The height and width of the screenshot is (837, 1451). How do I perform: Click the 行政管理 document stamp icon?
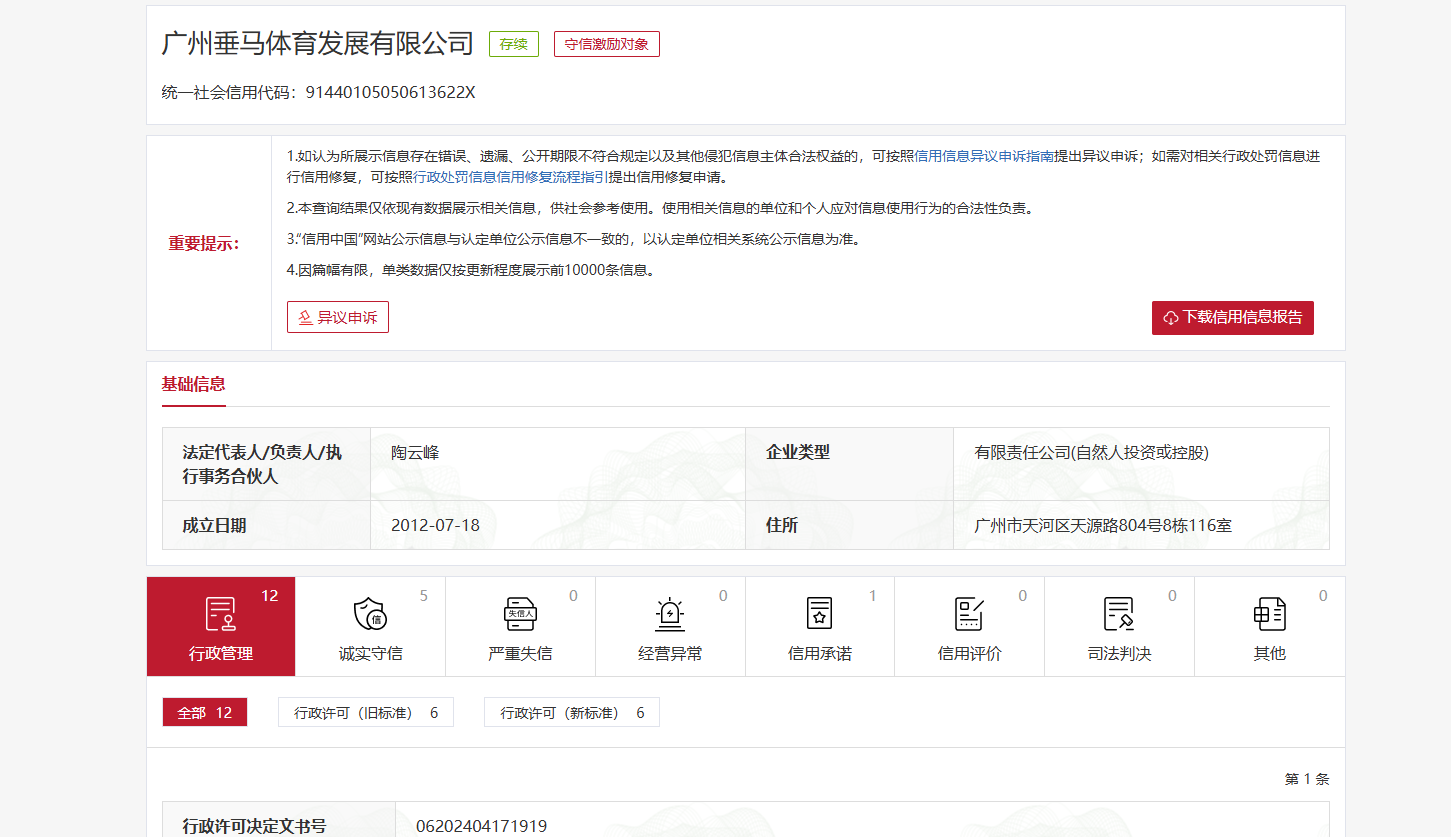(x=220, y=613)
